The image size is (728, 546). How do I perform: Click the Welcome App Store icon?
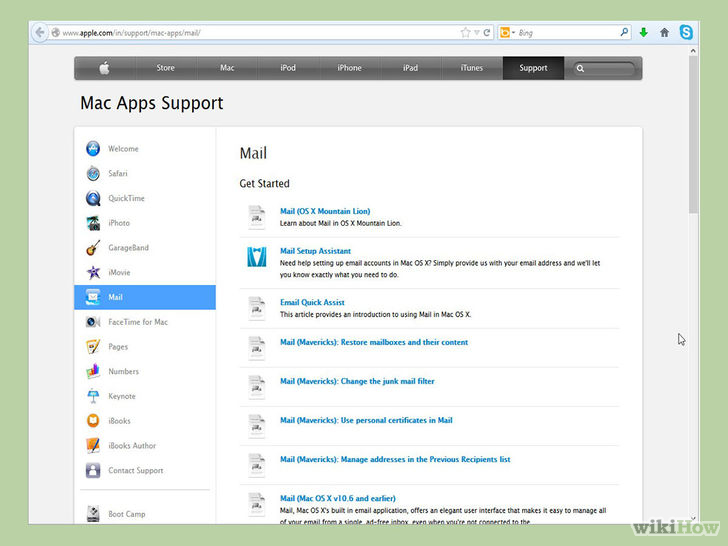click(93, 149)
